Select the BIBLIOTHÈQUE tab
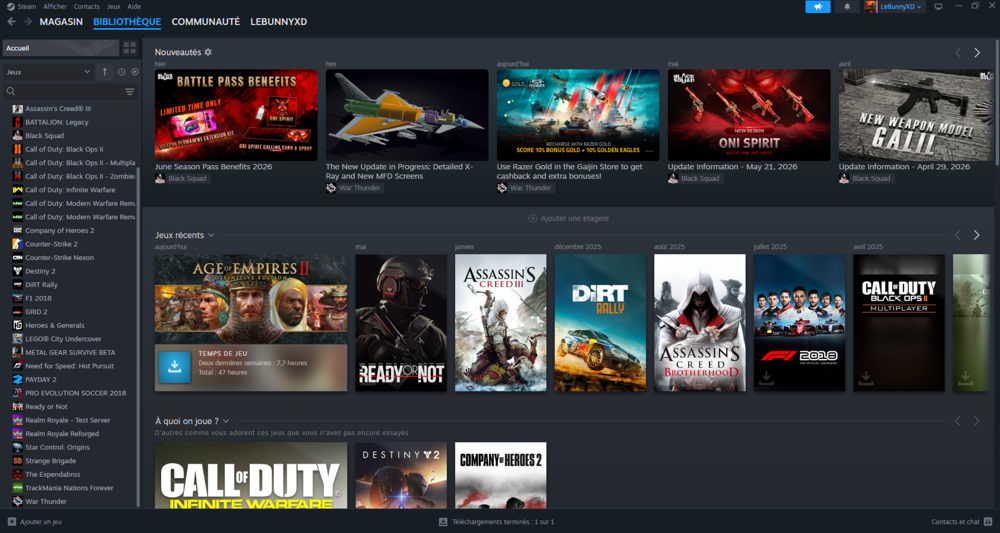This screenshot has height=533, width=1000. click(x=127, y=22)
